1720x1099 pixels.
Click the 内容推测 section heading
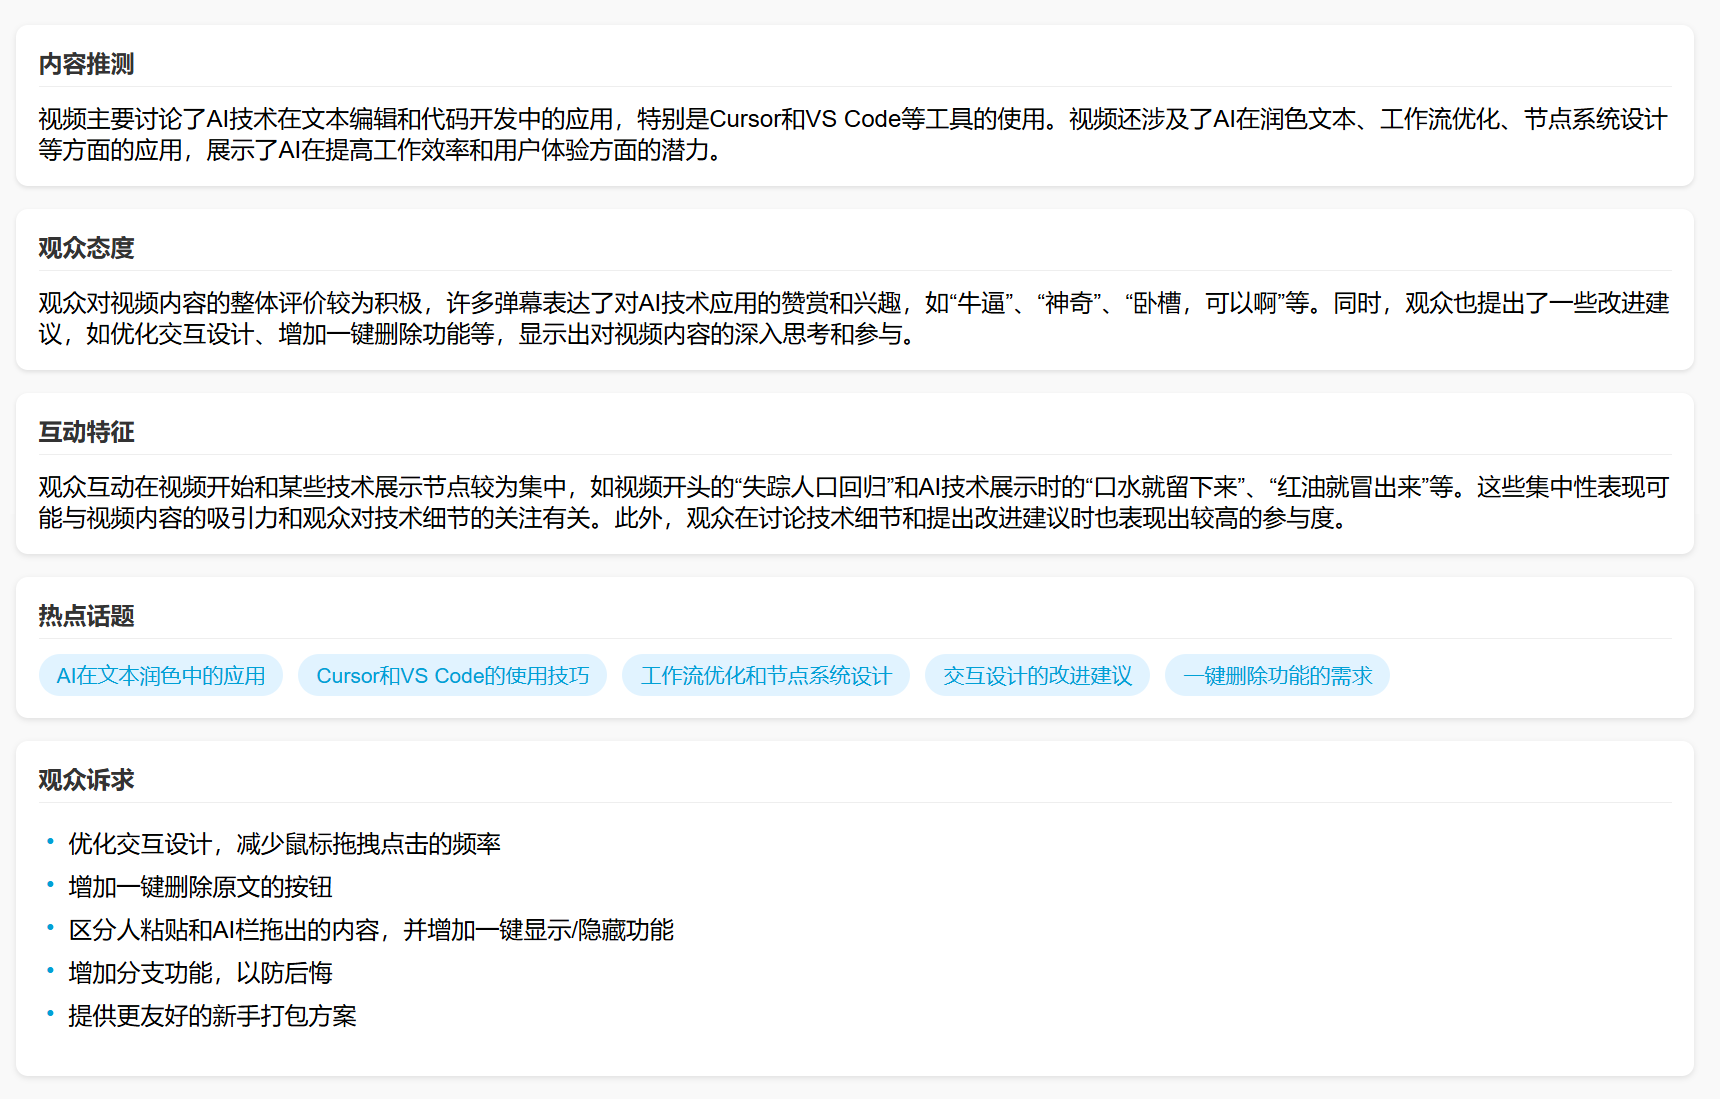click(x=86, y=65)
